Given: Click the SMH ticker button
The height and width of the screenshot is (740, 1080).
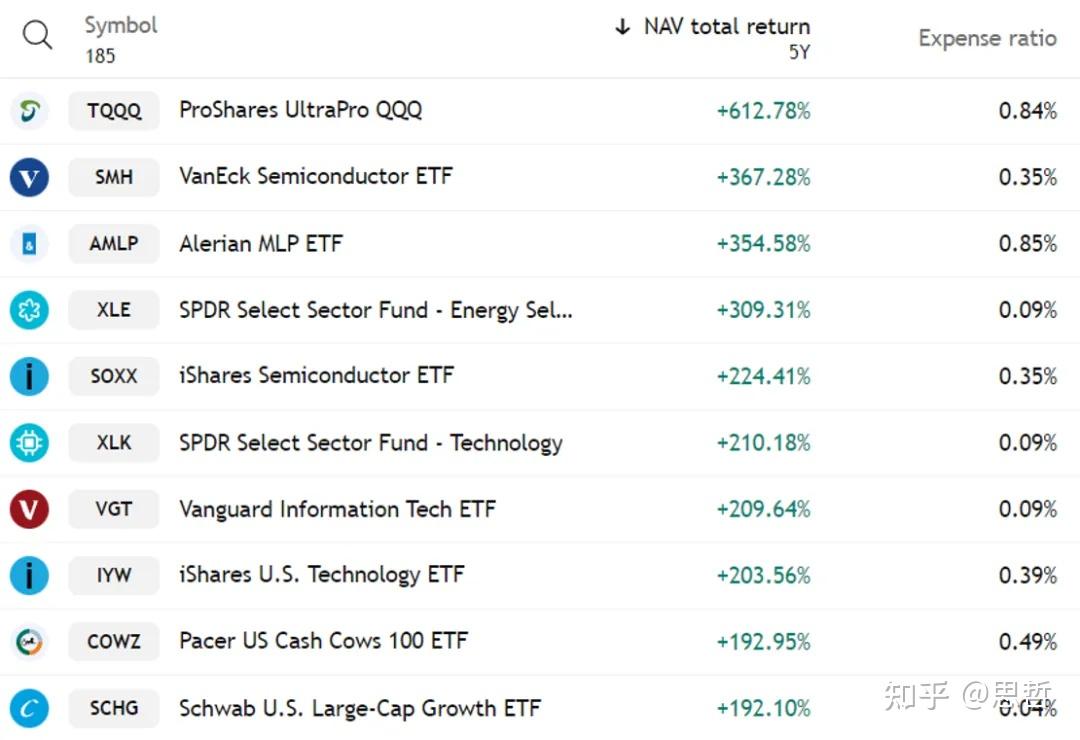Looking at the screenshot, I should (113, 177).
